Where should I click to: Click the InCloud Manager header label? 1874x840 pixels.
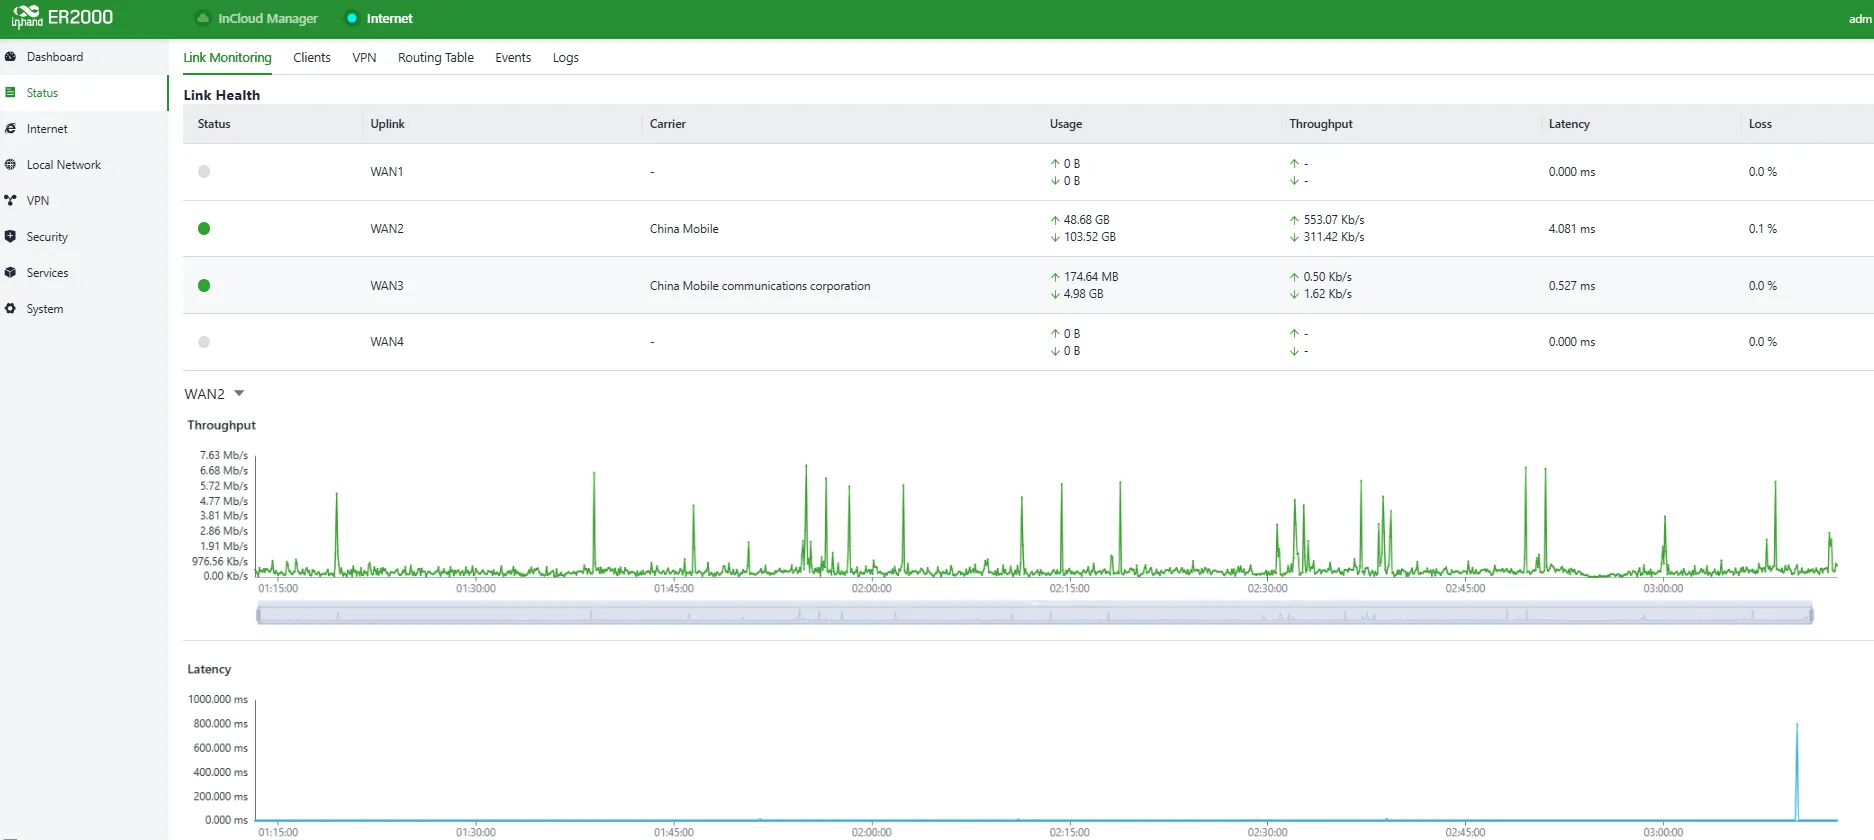pyautogui.click(x=268, y=18)
